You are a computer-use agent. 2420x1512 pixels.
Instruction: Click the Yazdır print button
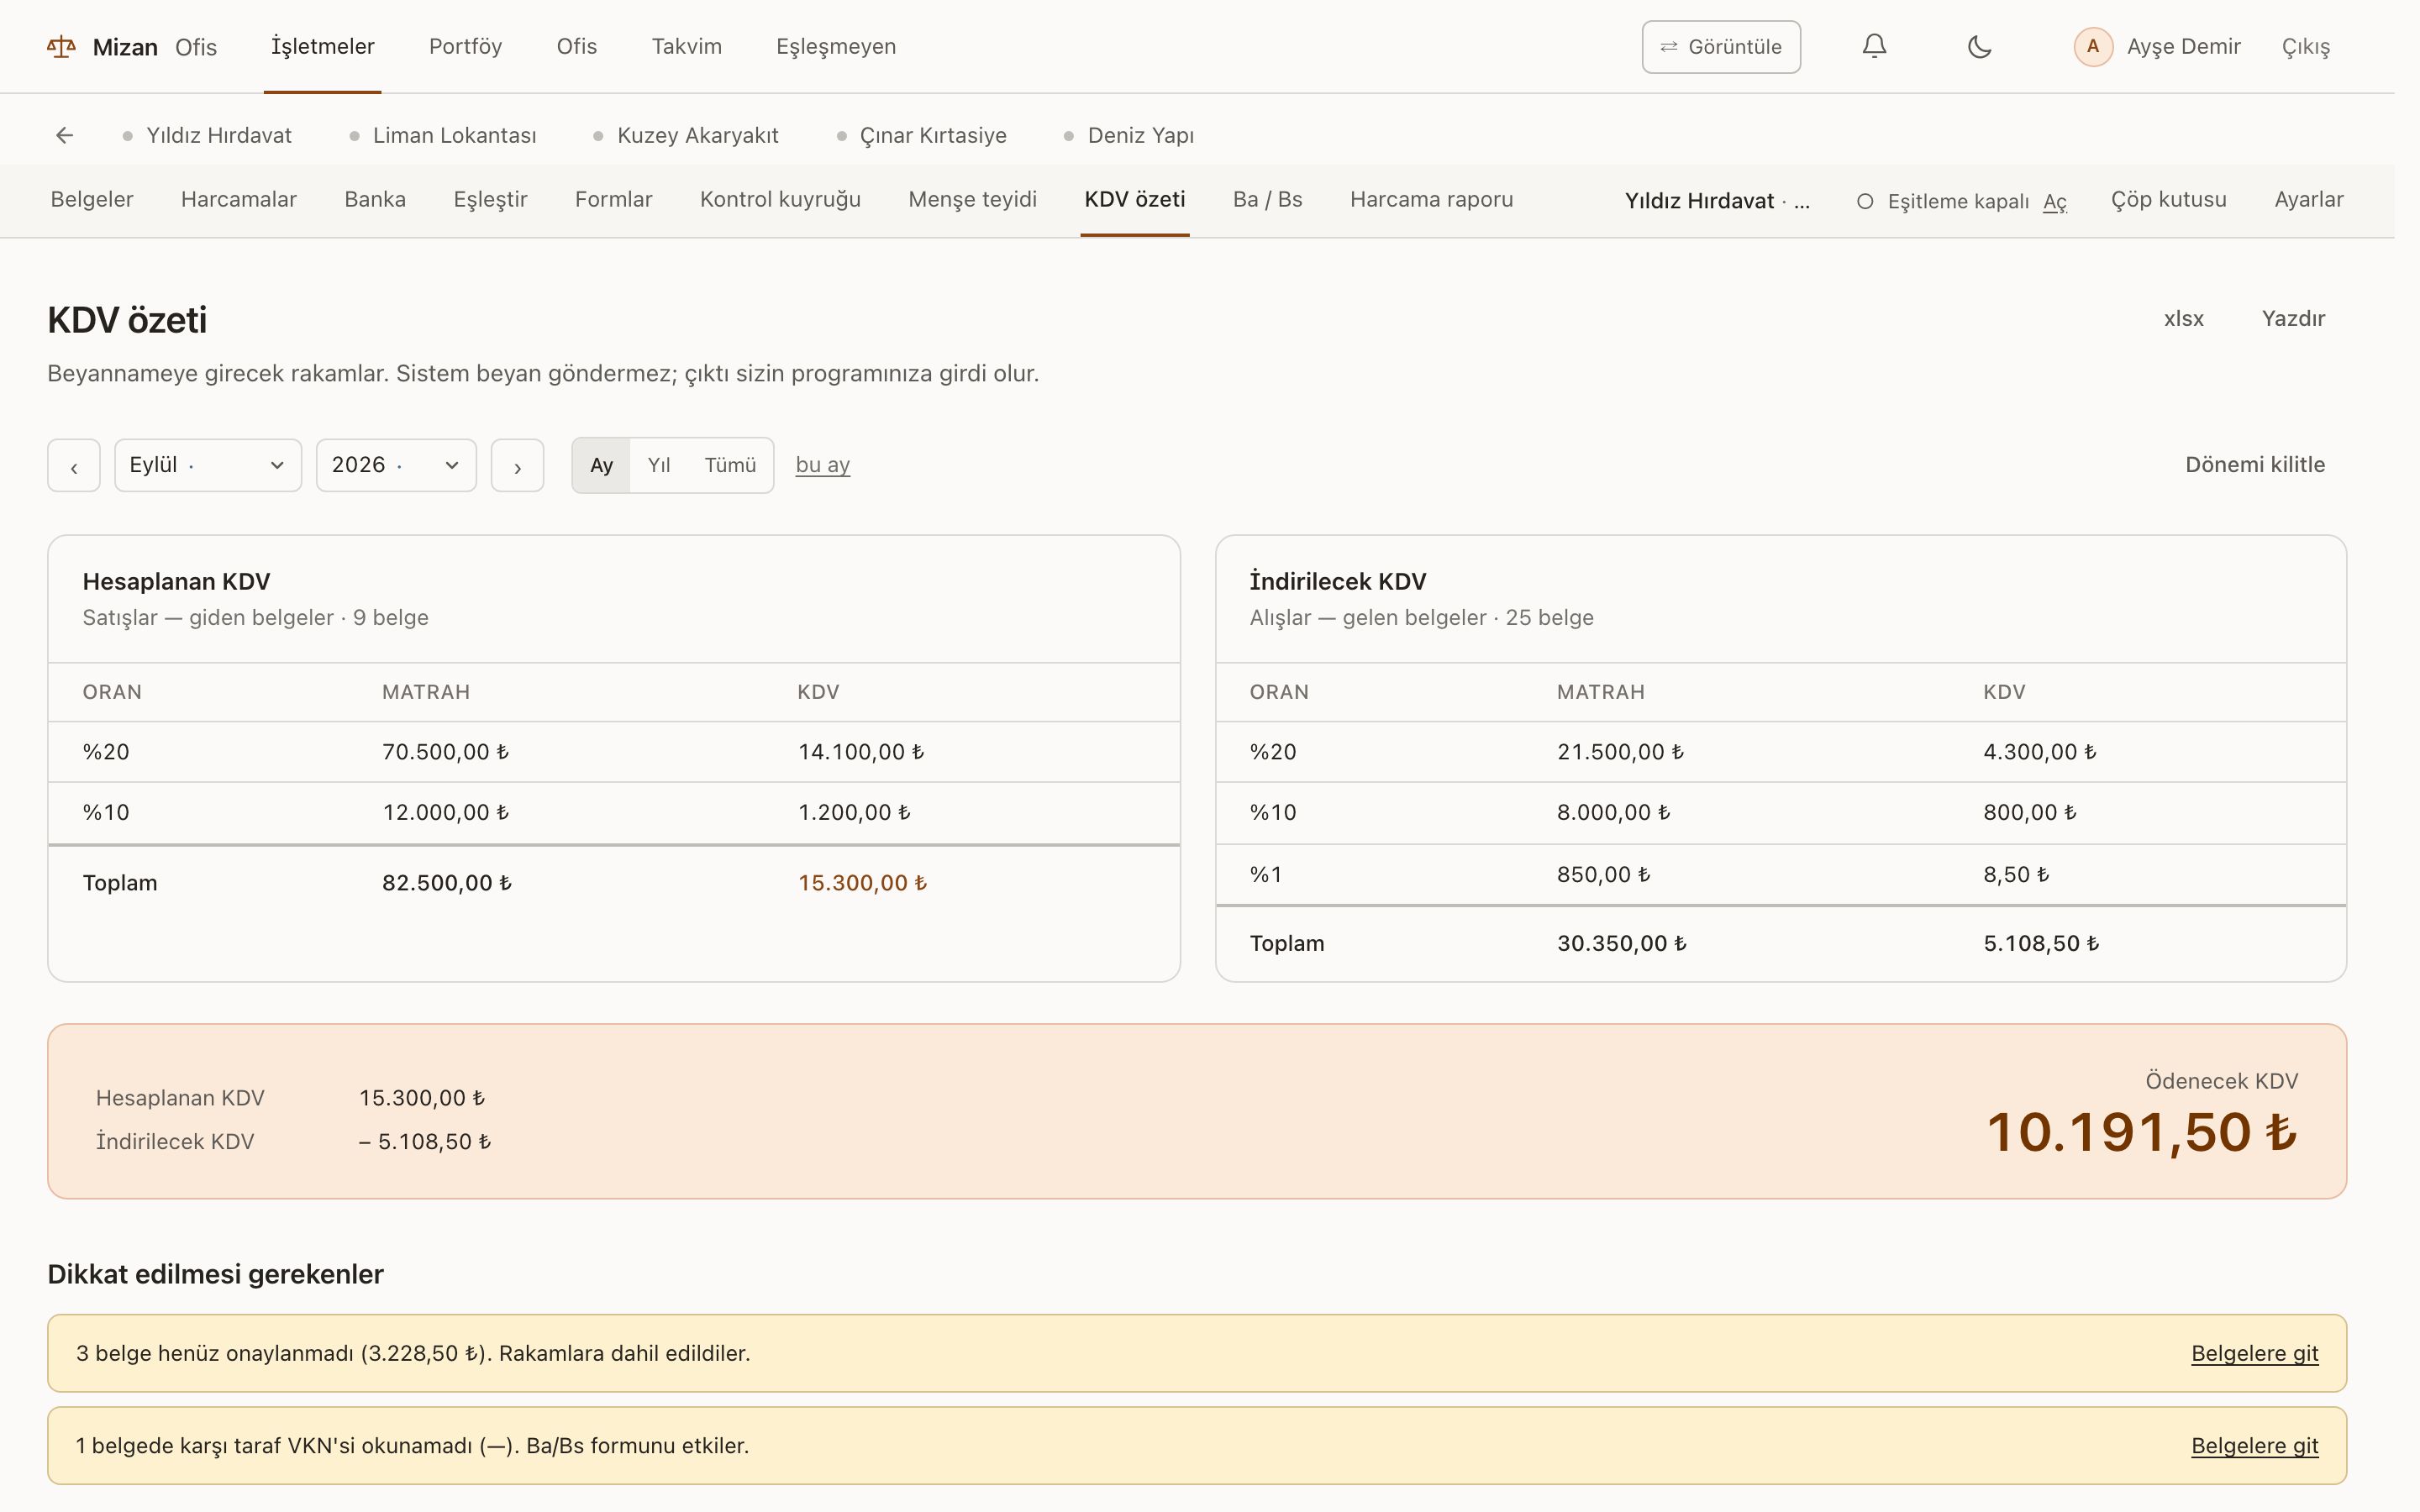(2293, 319)
